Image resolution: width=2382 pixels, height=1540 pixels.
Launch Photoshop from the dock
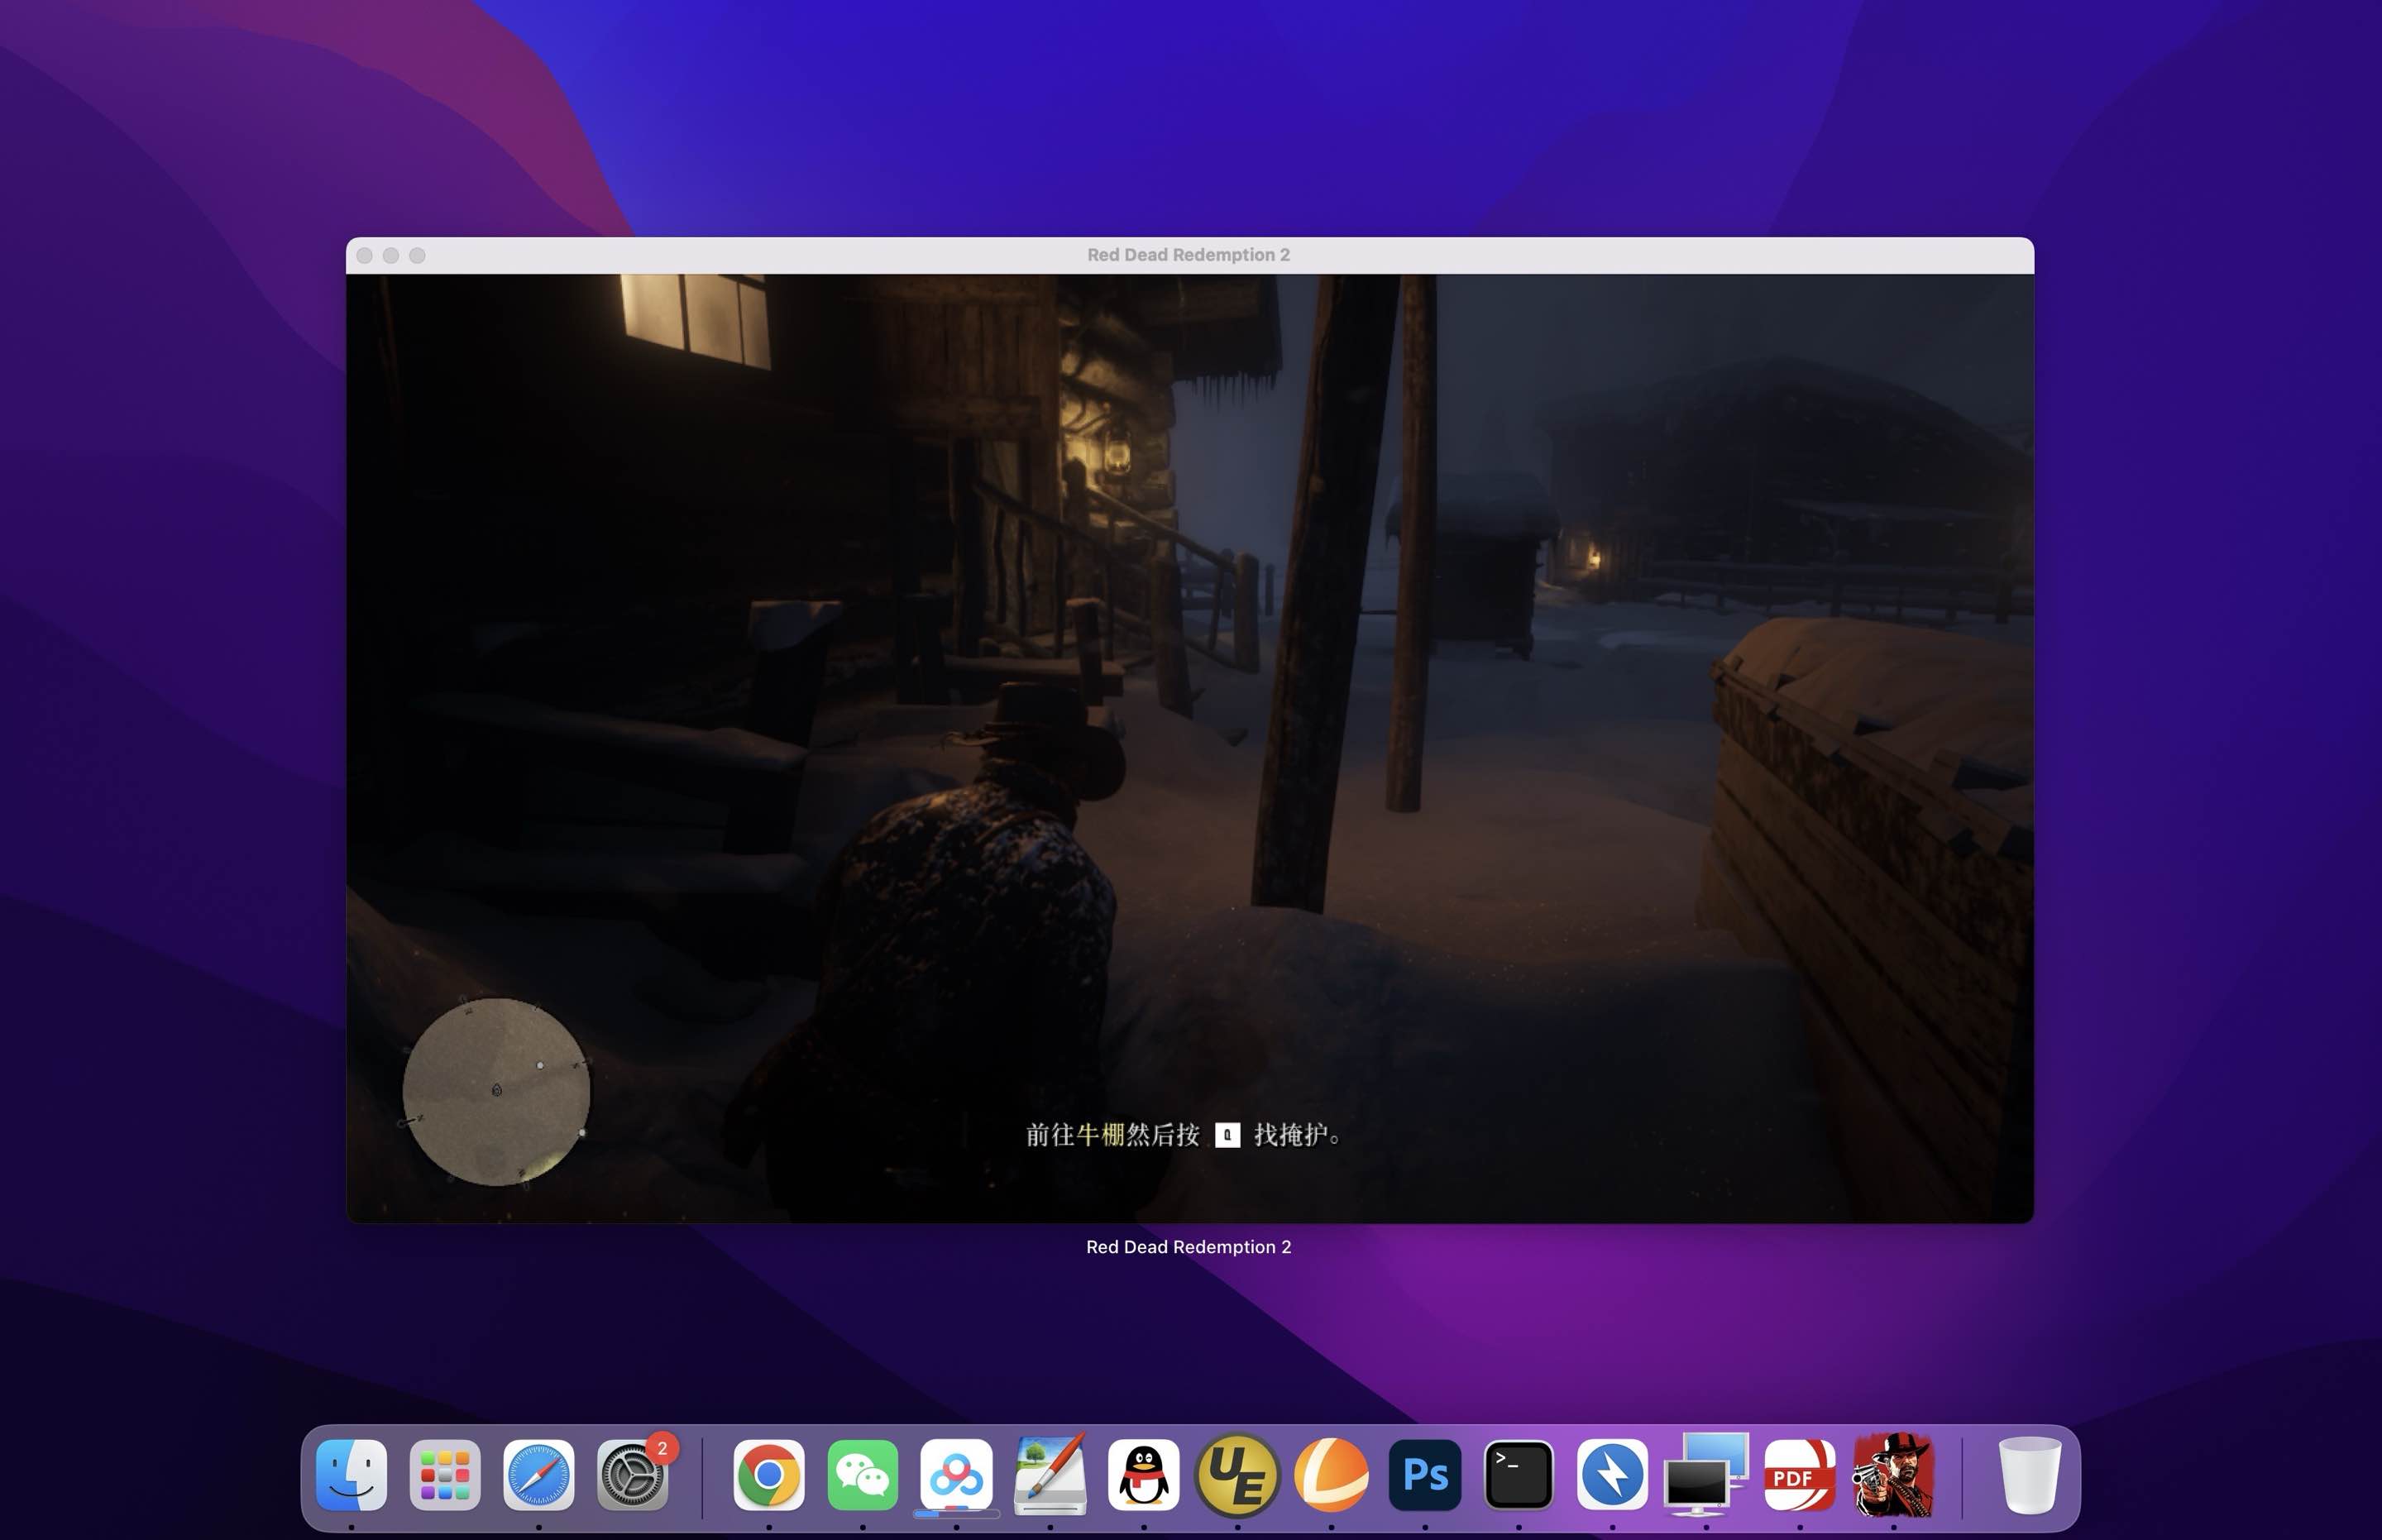tap(1425, 1474)
